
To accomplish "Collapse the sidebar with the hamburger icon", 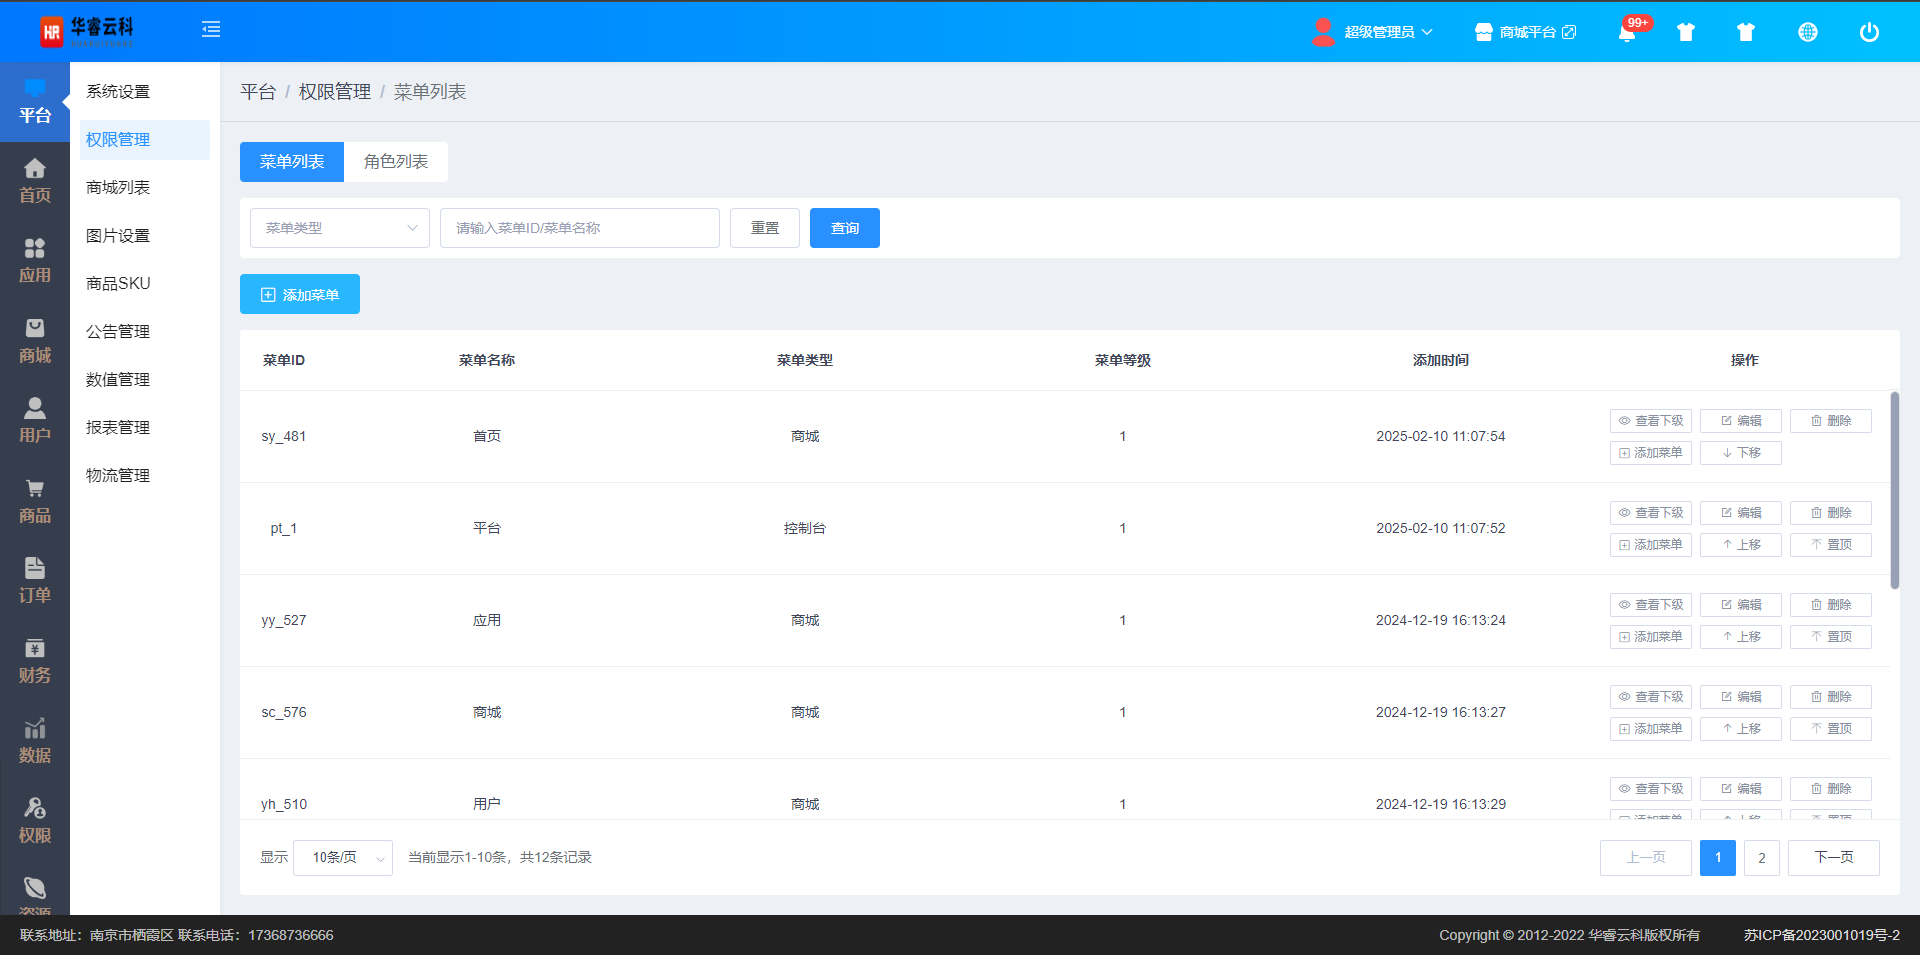I will coord(211,30).
